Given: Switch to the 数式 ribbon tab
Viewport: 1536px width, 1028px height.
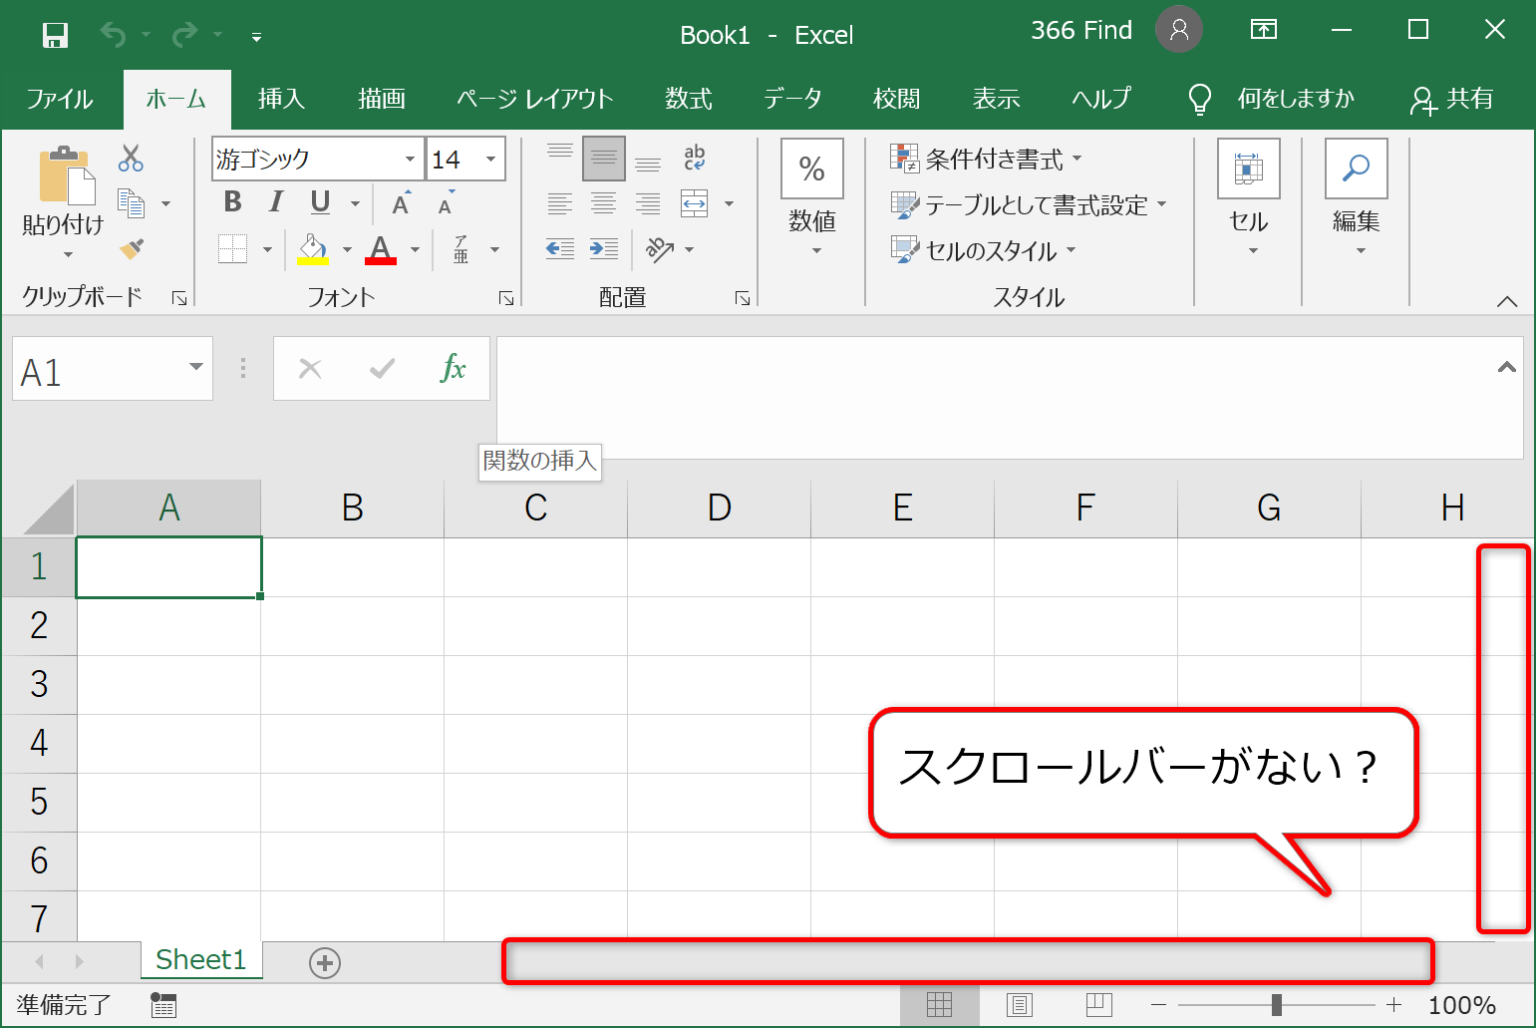Looking at the screenshot, I should 688,99.
